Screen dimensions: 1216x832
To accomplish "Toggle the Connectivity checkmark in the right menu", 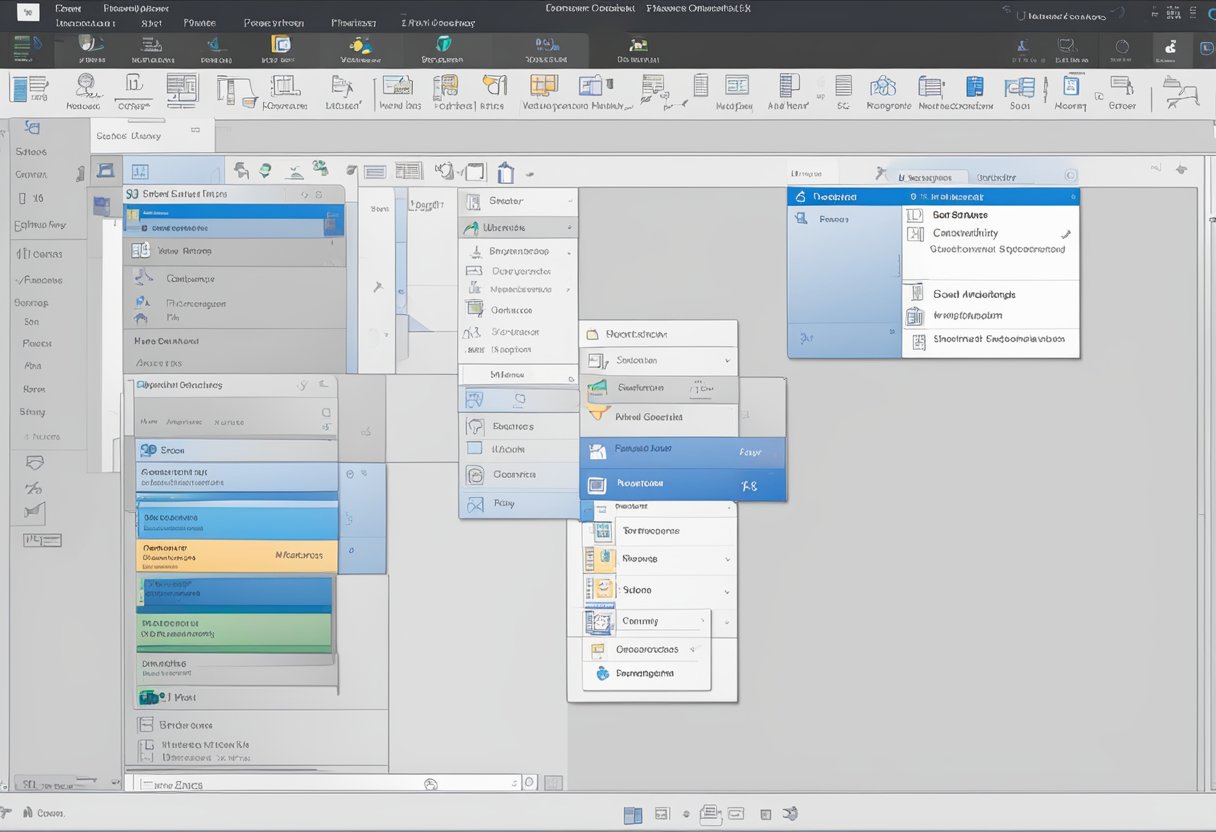I will [1066, 234].
